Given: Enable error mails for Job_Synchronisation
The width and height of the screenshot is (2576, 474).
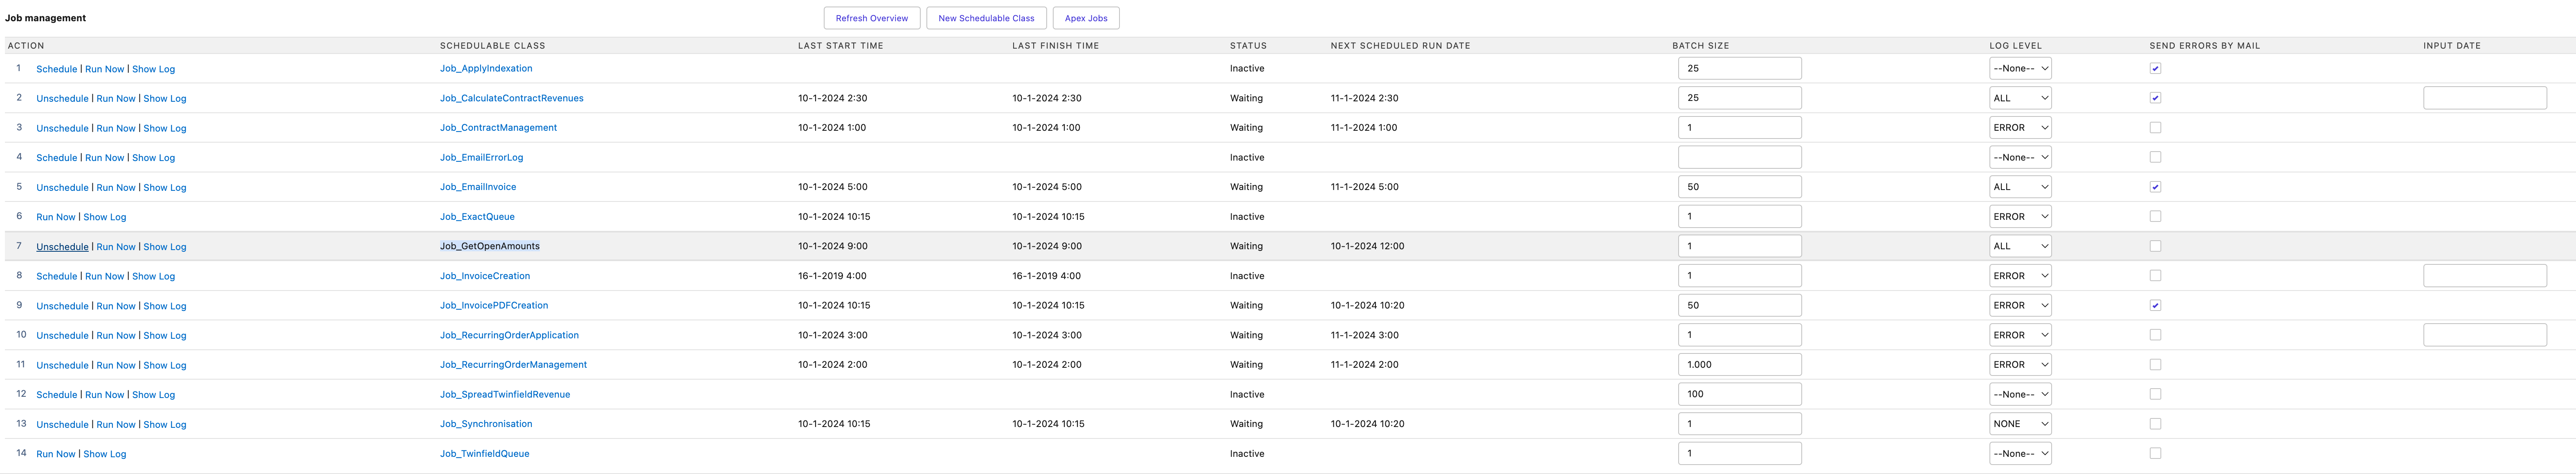Looking at the screenshot, I should [2155, 424].
